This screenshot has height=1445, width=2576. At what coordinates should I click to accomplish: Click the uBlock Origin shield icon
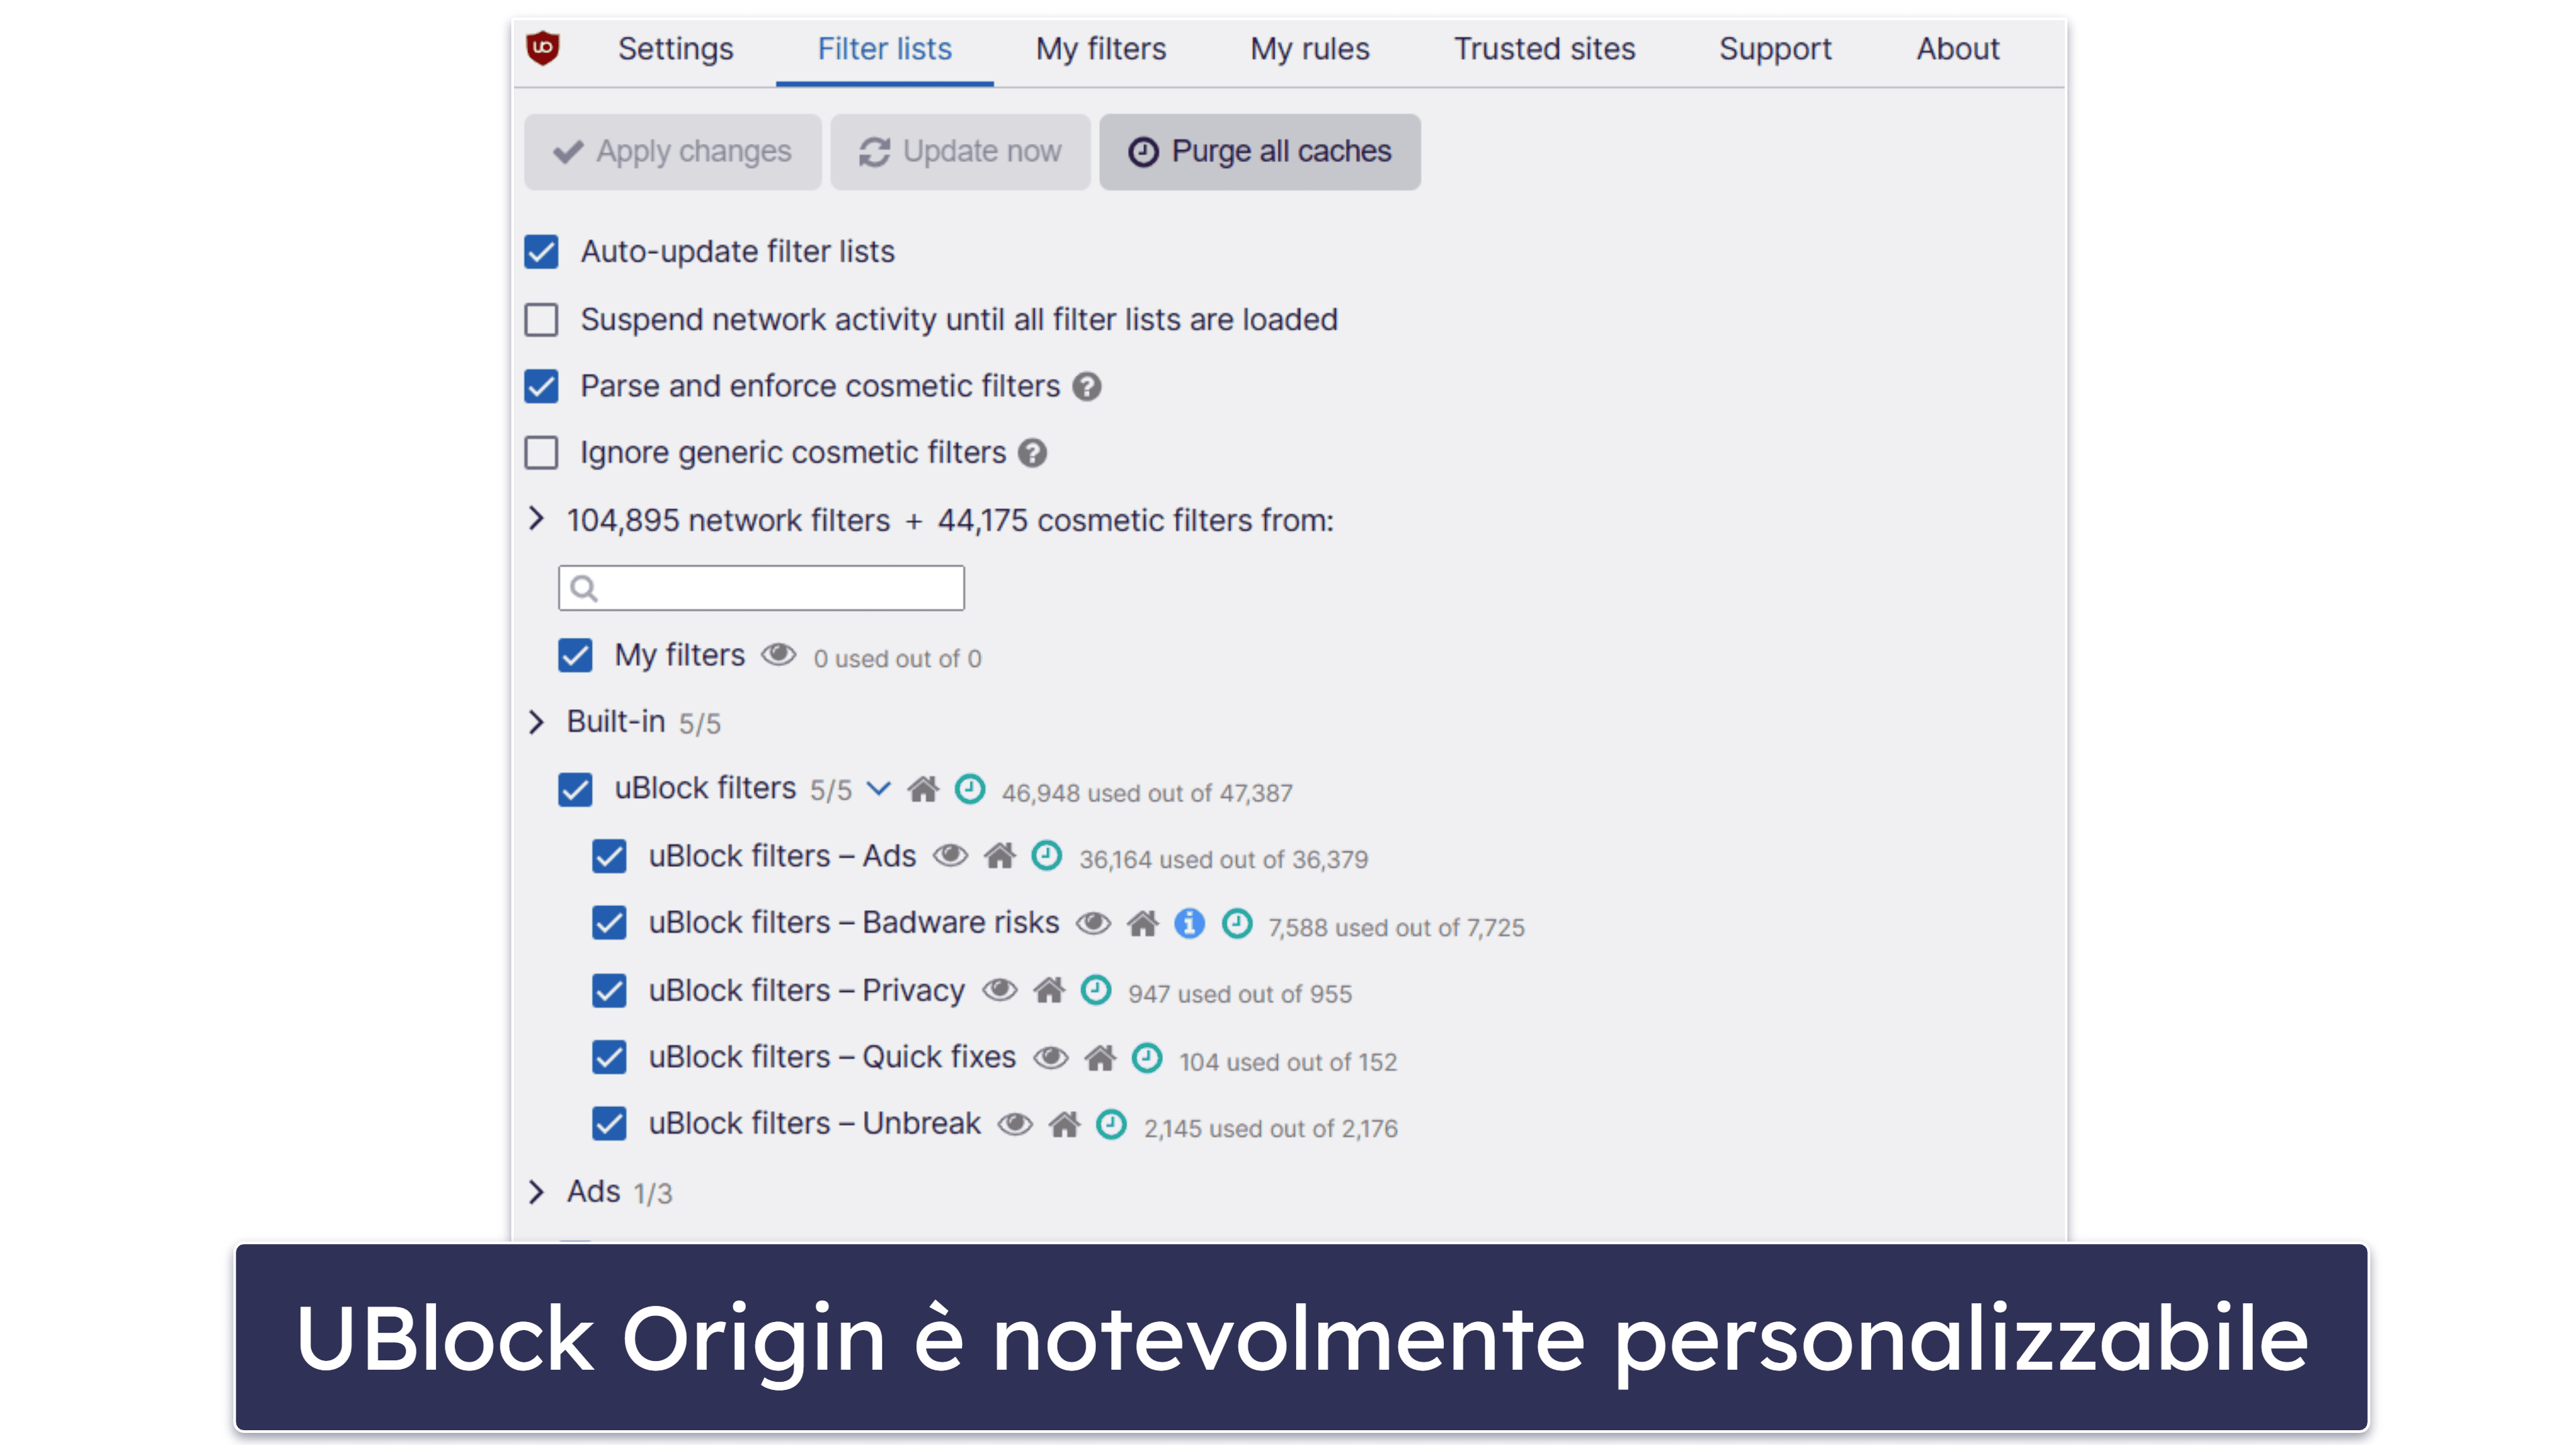pos(543,46)
